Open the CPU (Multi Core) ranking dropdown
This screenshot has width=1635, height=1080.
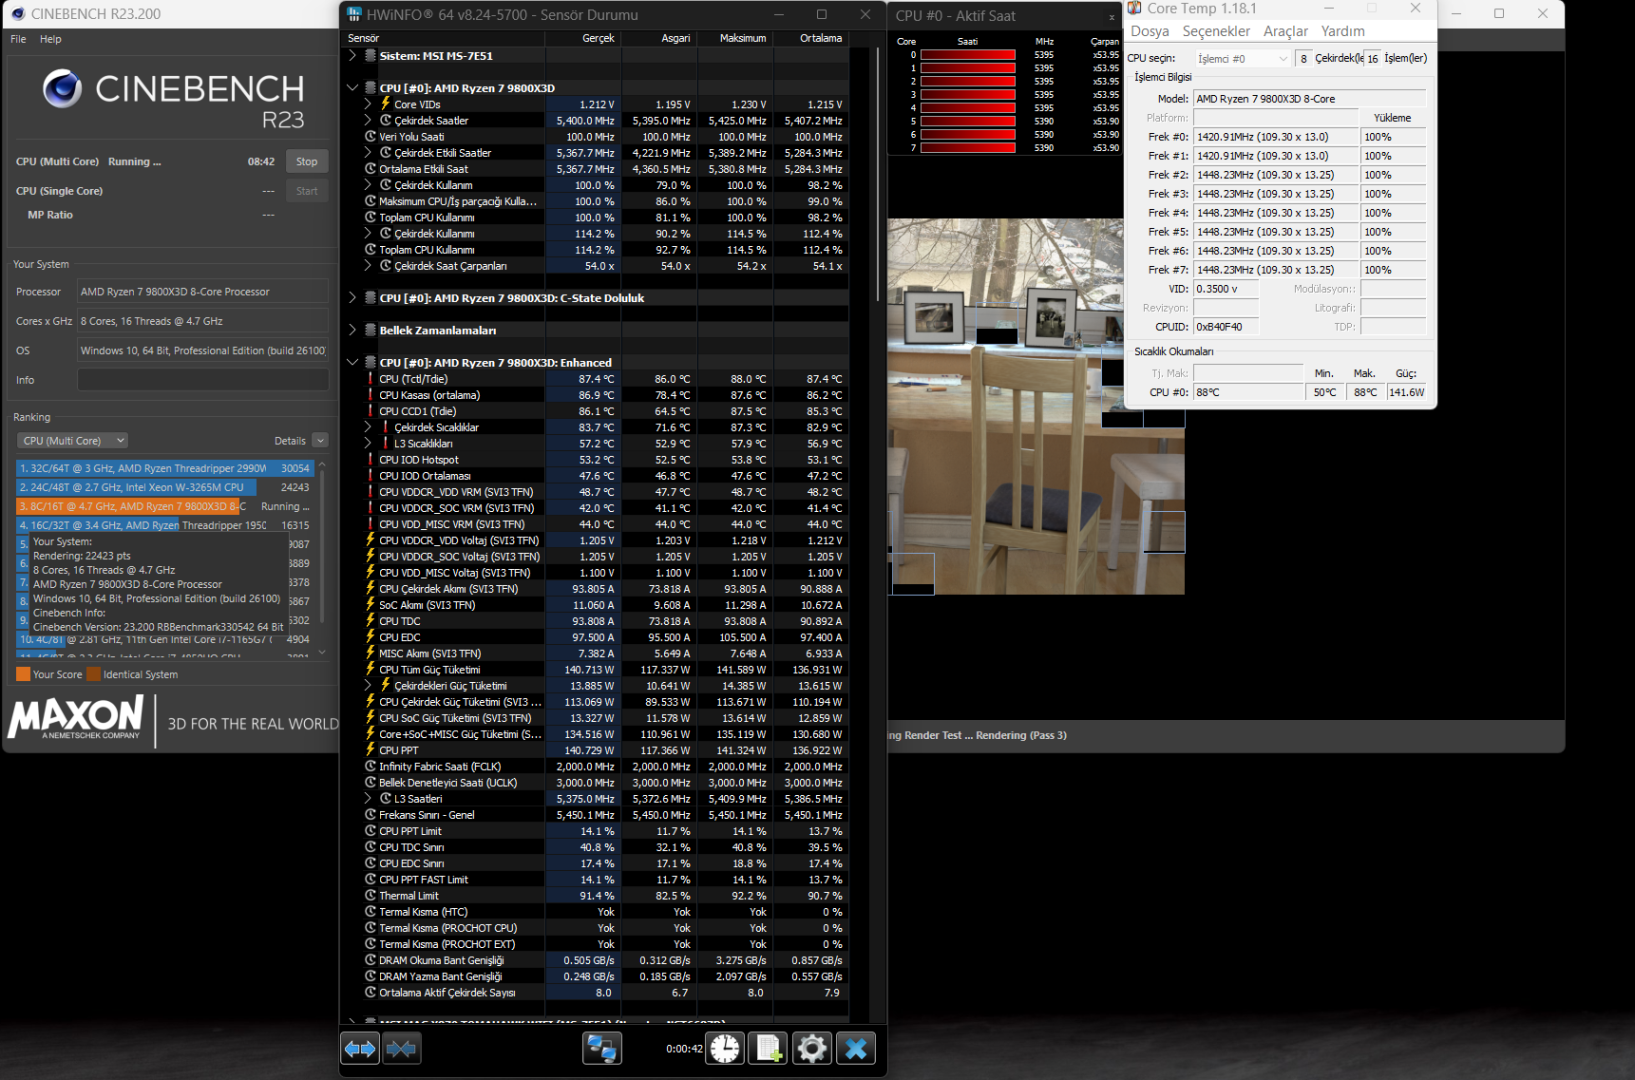click(x=72, y=441)
